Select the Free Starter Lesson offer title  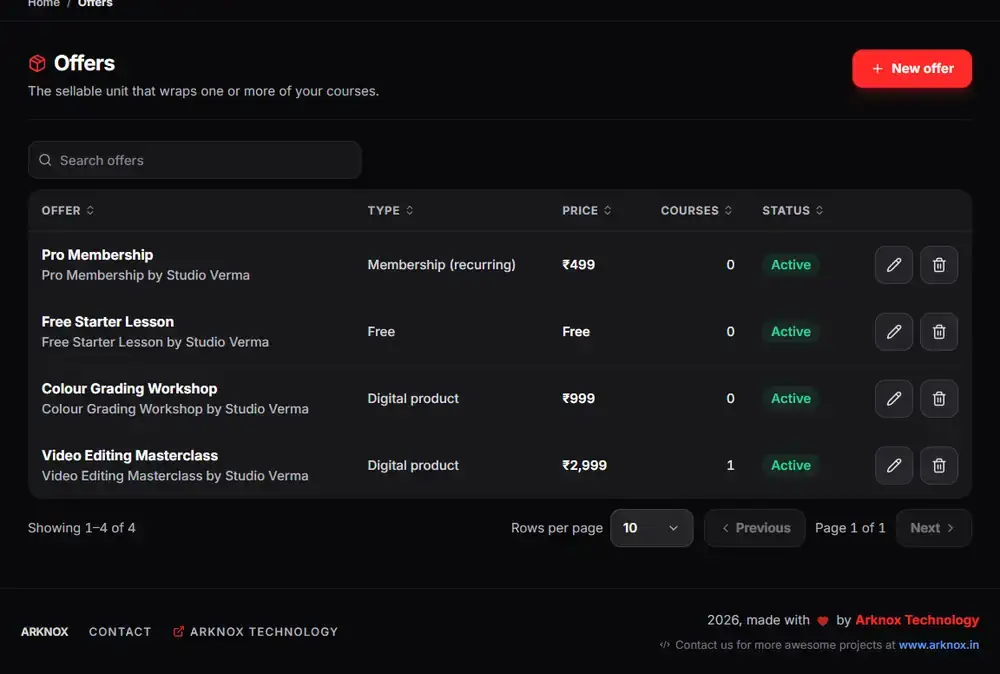click(108, 322)
